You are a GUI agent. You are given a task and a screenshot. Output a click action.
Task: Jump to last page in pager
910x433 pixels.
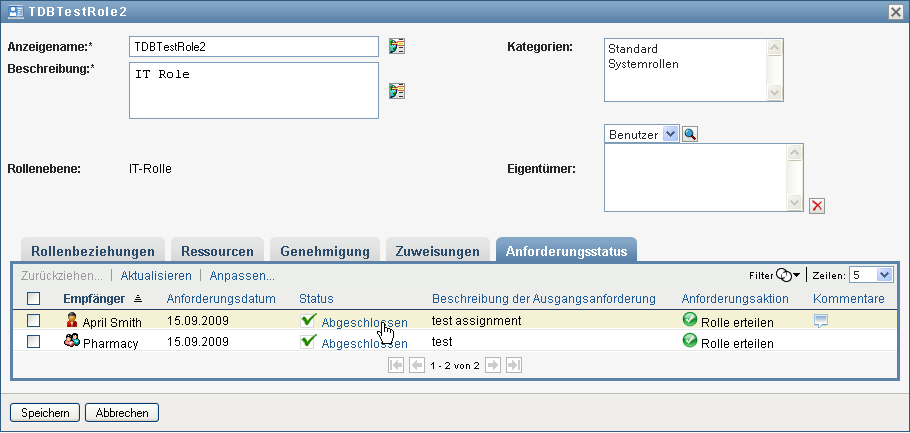click(514, 366)
